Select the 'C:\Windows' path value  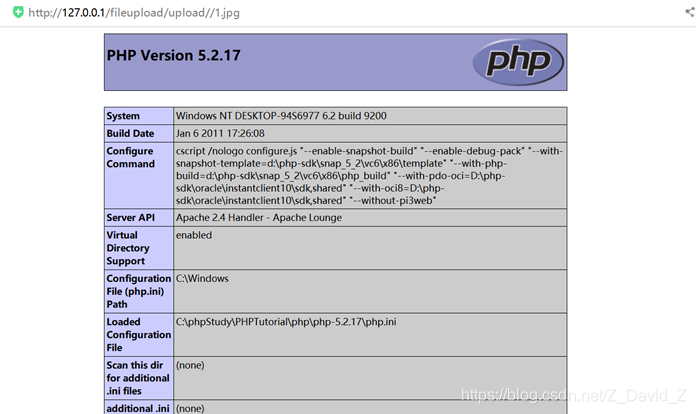coord(202,279)
